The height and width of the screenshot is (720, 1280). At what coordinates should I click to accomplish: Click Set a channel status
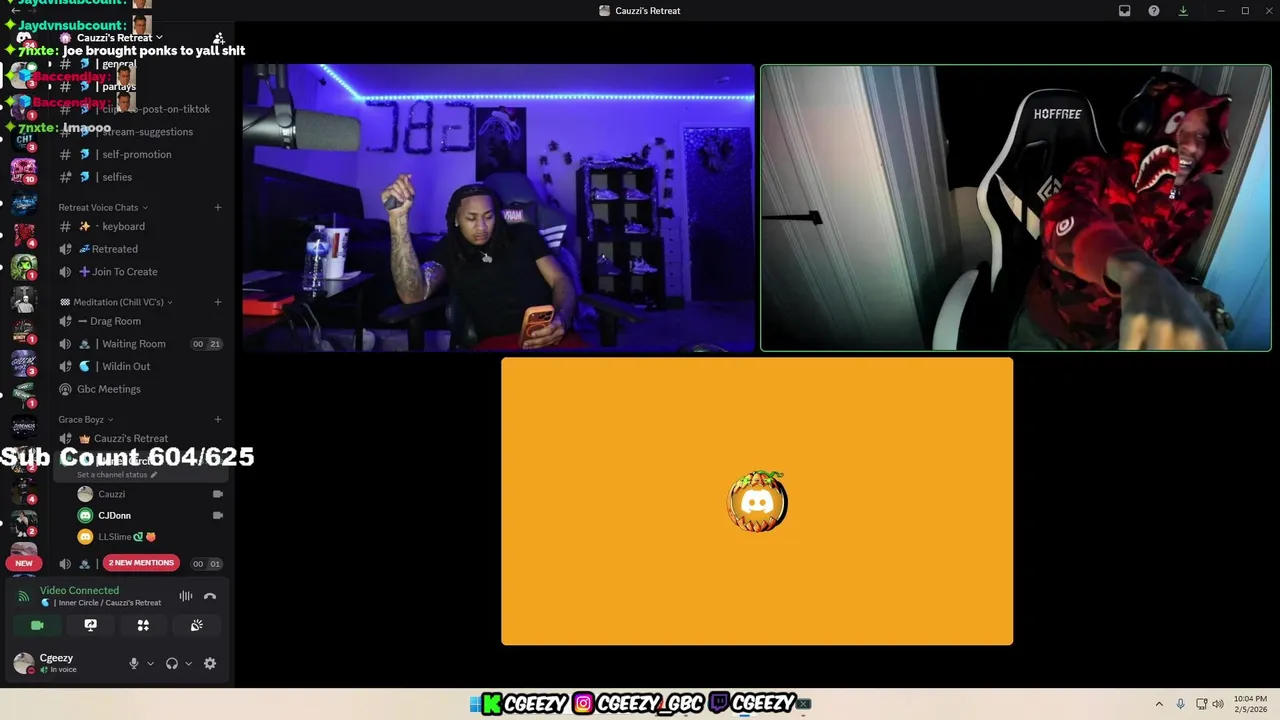(x=115, y=475)
